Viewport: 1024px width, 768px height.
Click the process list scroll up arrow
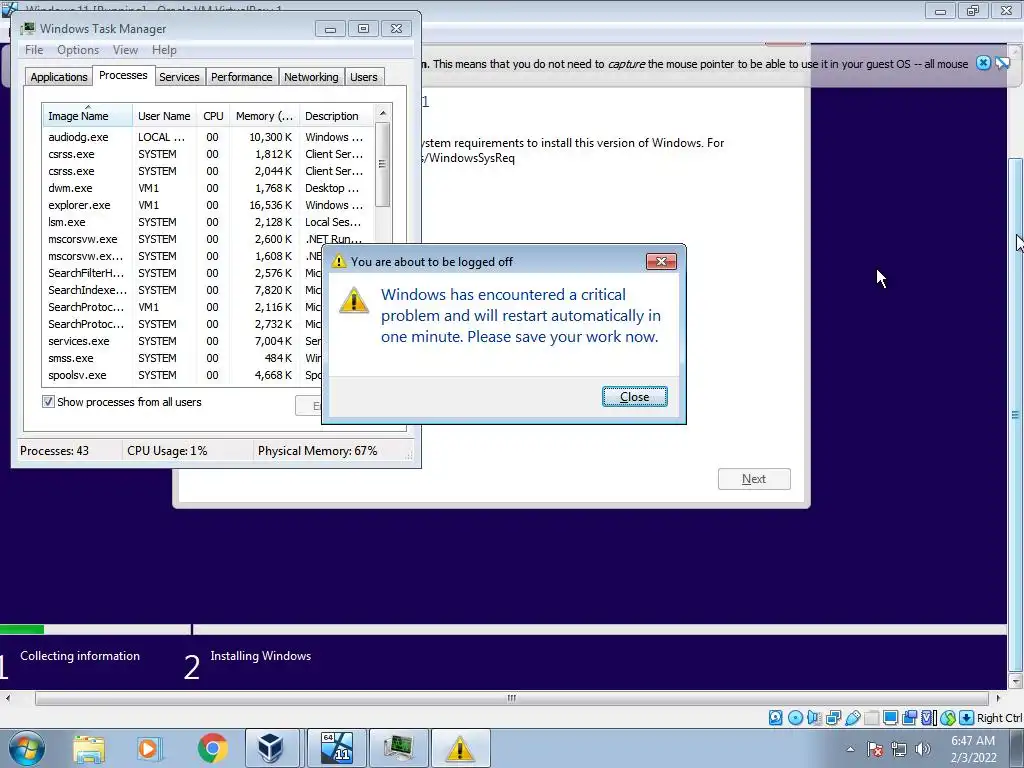click(383, 113)
